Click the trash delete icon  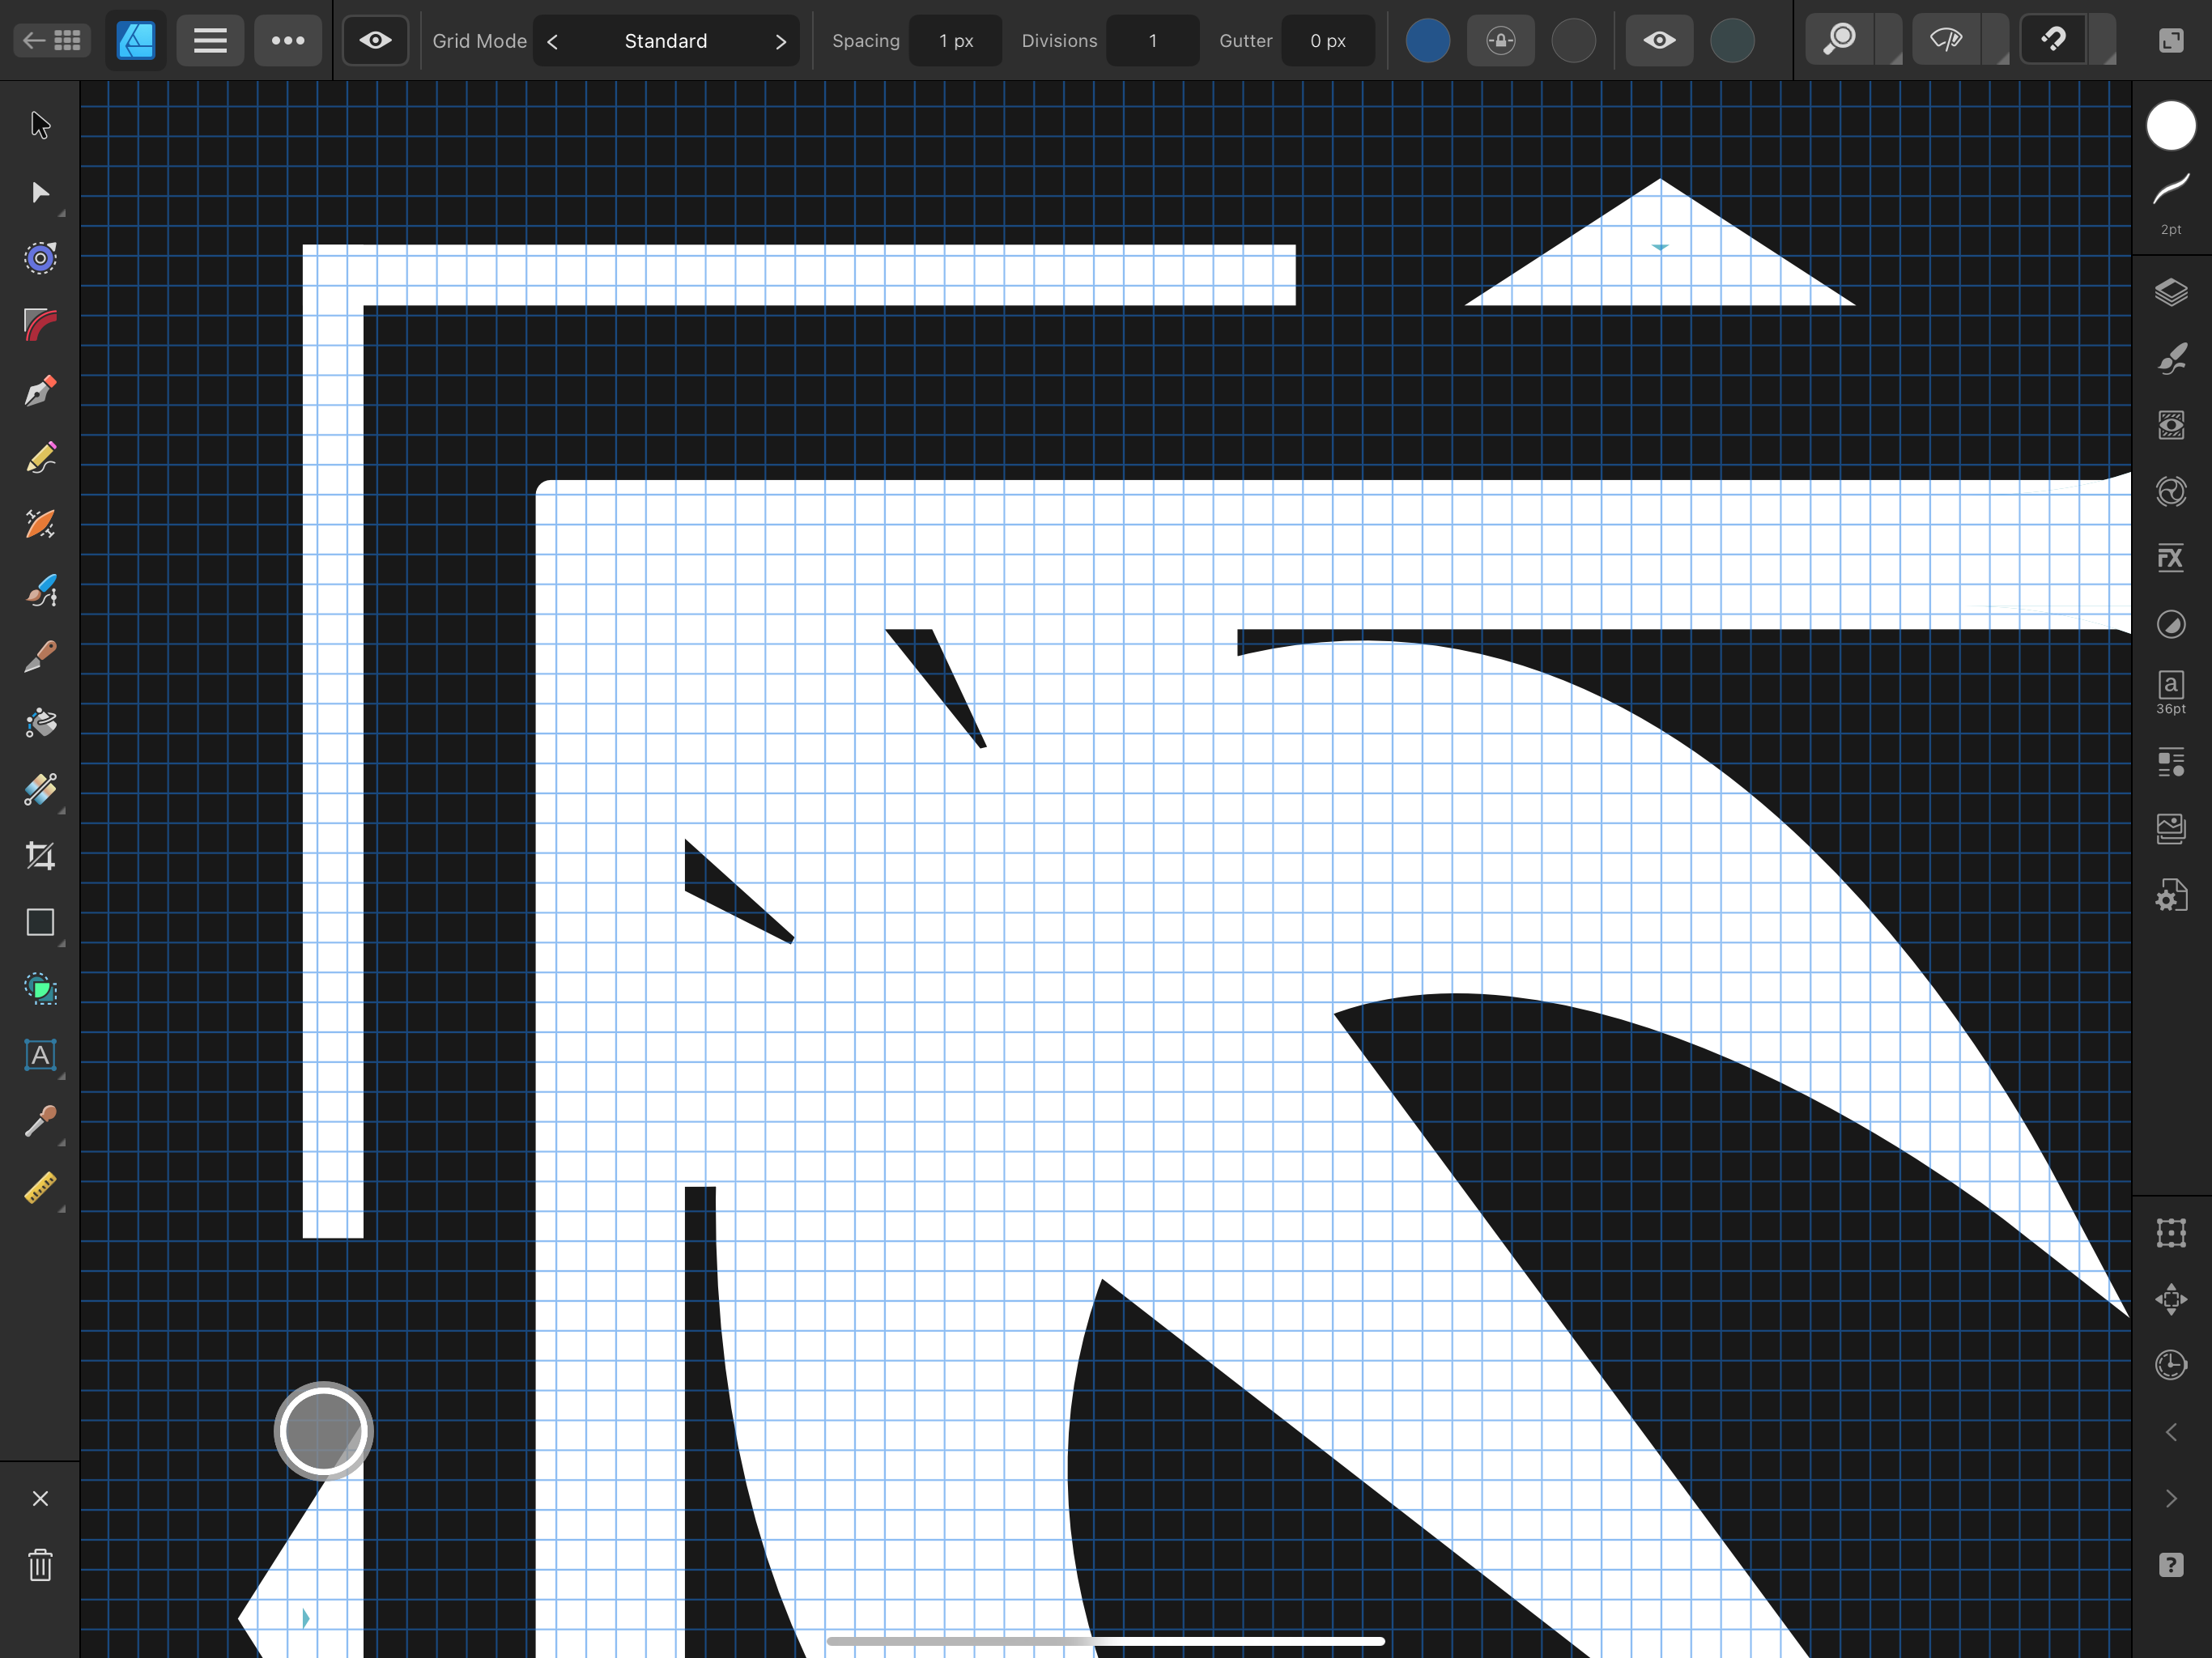40,1565
